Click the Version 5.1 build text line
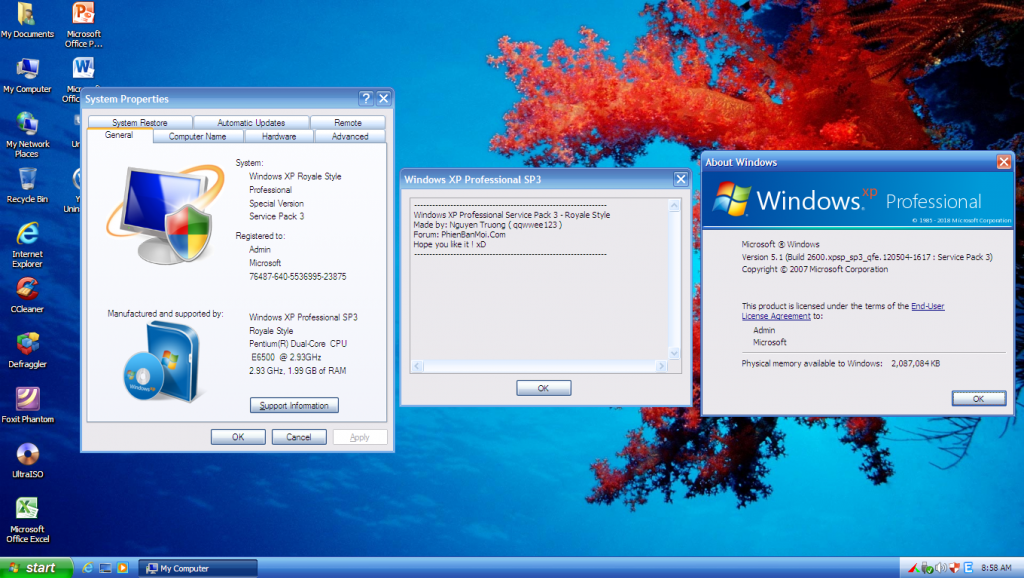Image resolution: width=1024 pixels, height=578 pixels. (x=867, y=257)
